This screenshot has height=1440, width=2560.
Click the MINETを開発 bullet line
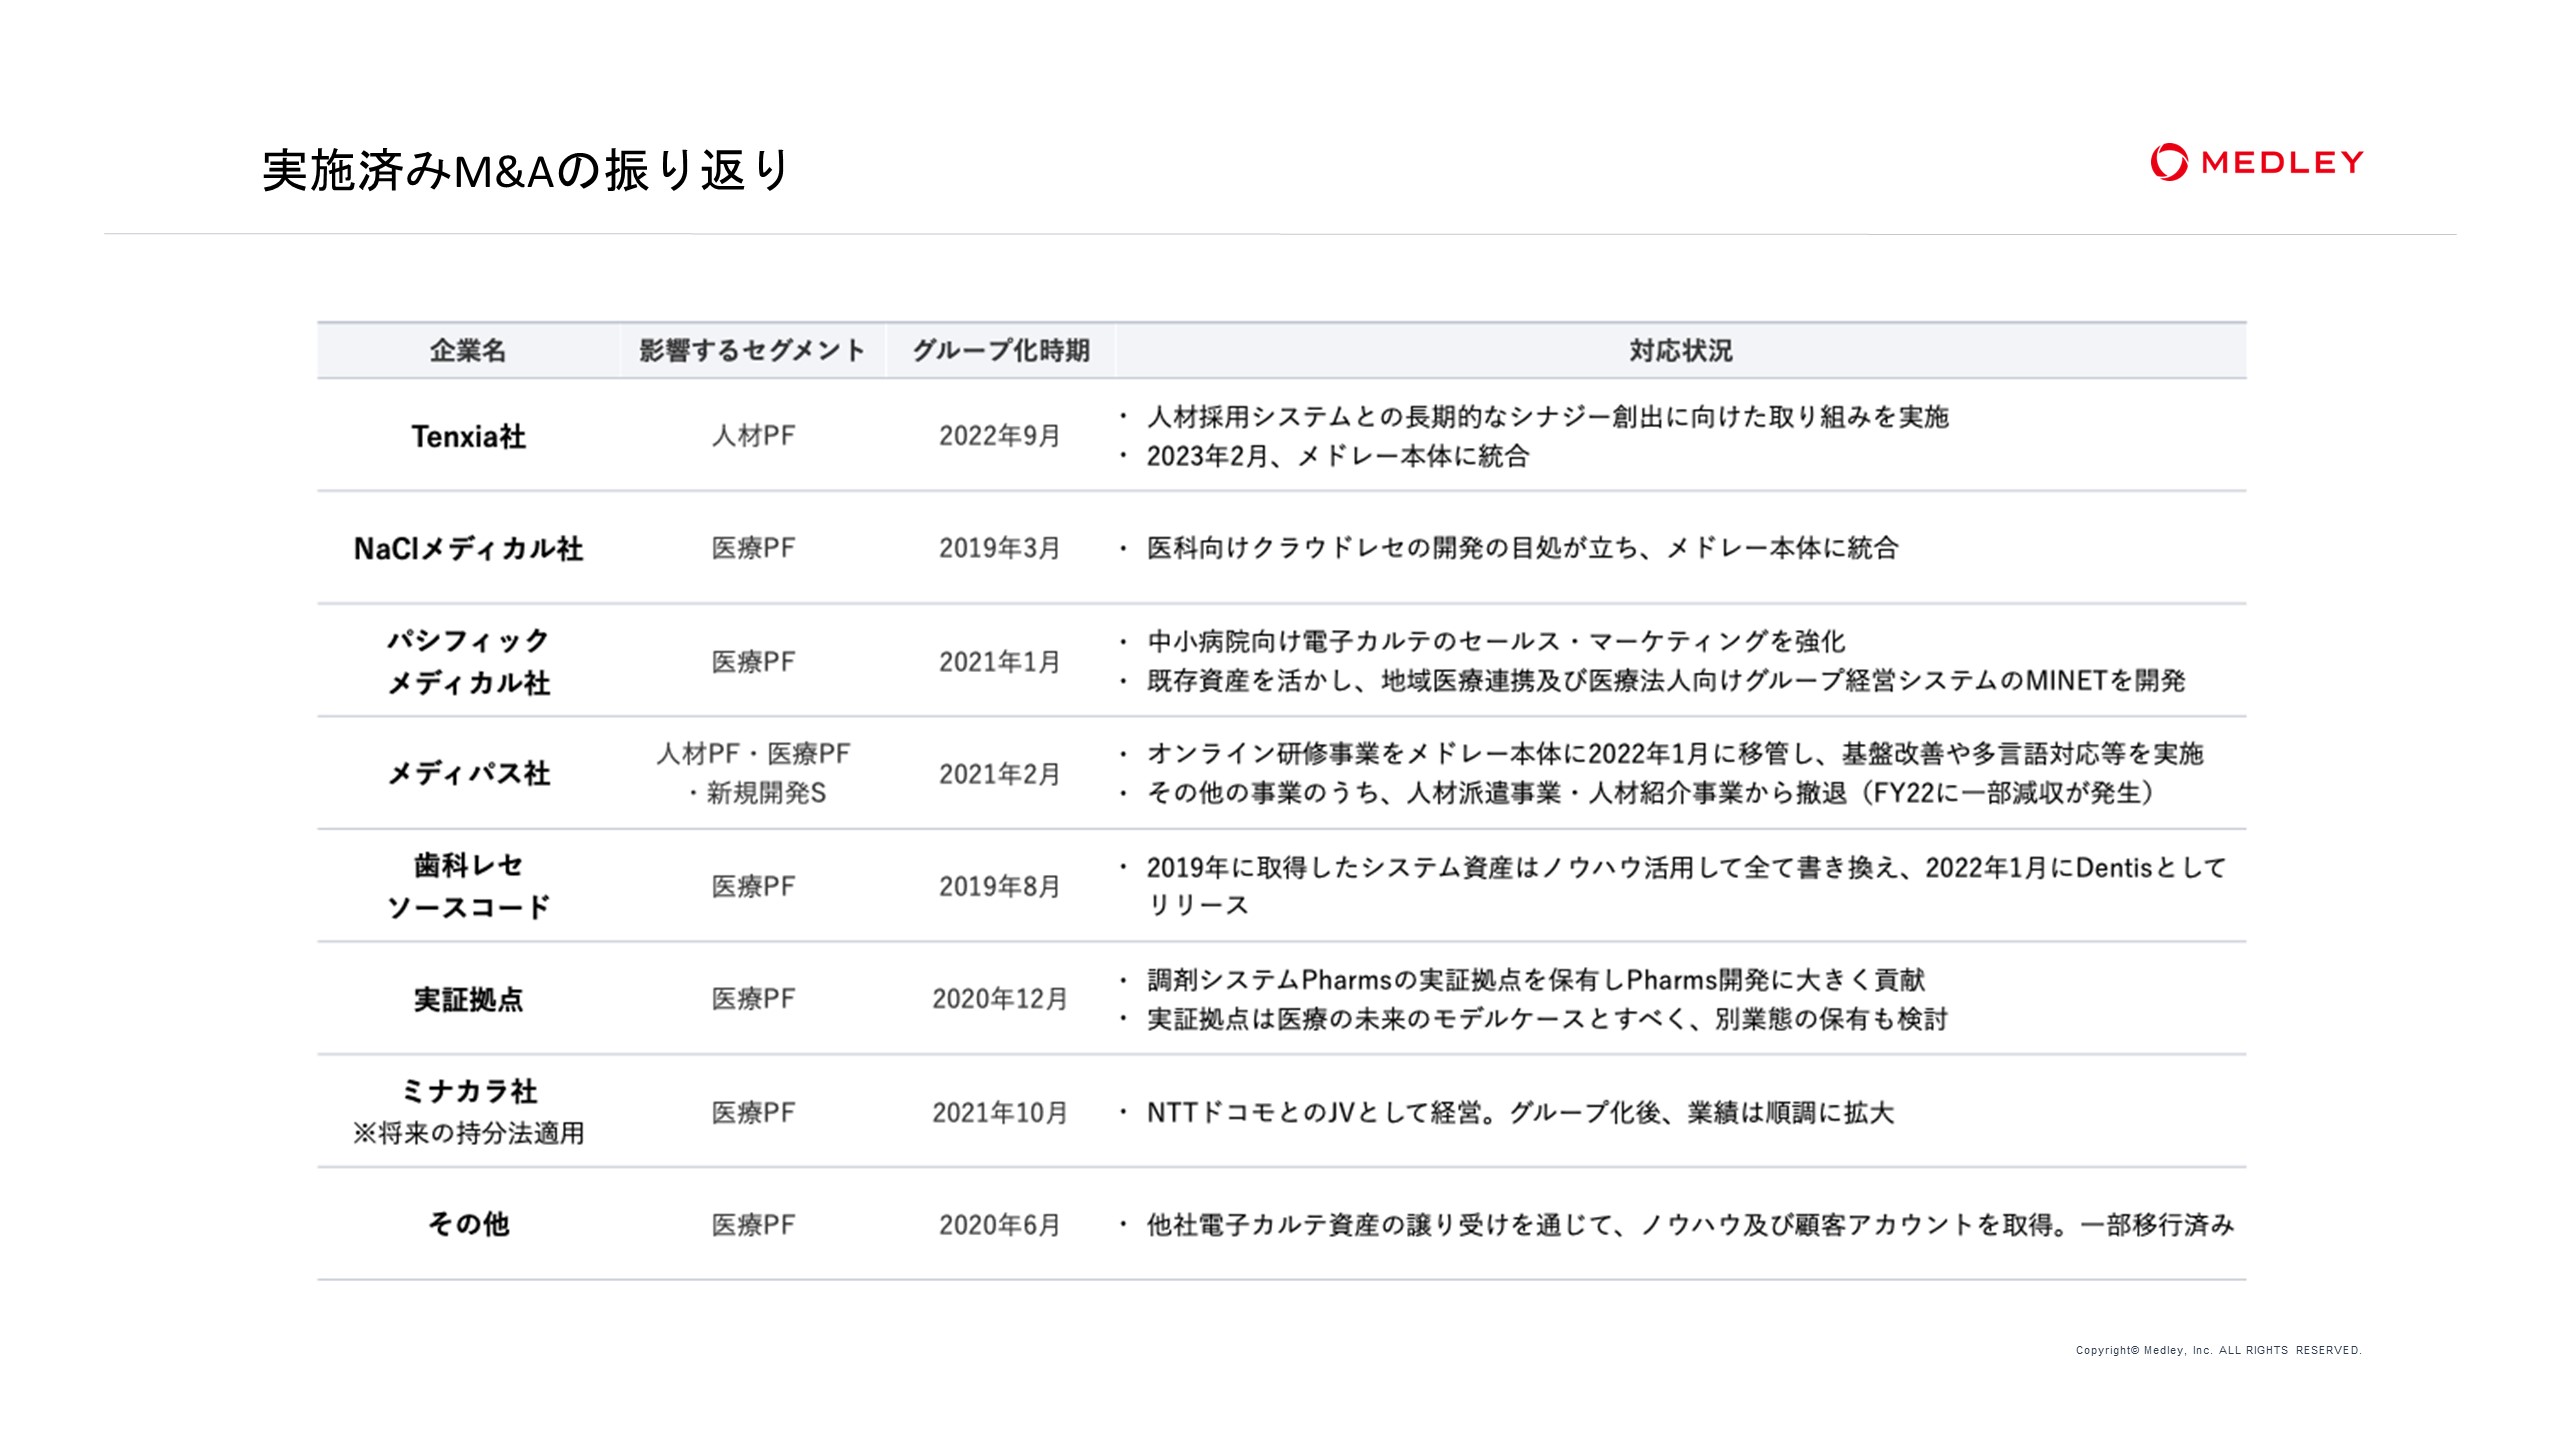click(1666, 681)
